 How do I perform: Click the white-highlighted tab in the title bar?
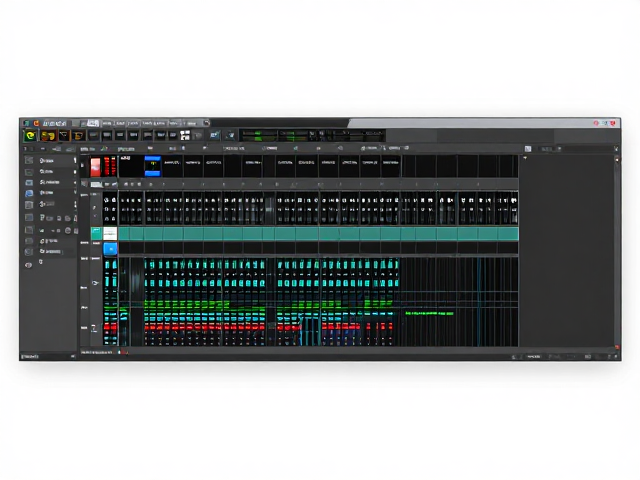(x=93, y=123)
